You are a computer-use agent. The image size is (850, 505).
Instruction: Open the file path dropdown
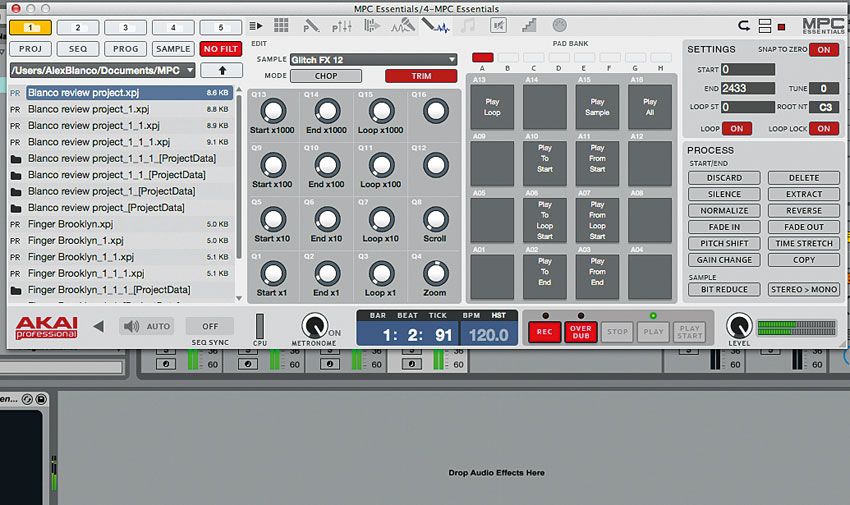coord(102,70)
